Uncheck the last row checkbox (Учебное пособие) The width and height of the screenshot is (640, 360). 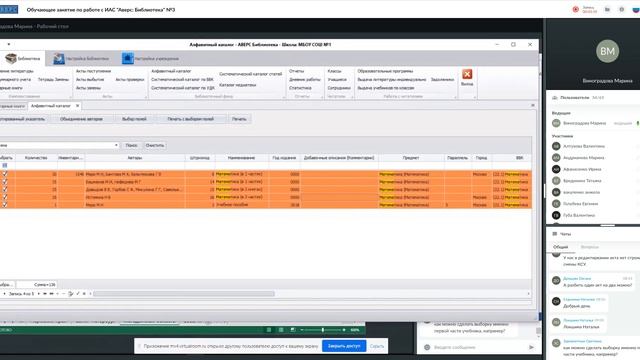pyautogui.click(x=5, y=205)
